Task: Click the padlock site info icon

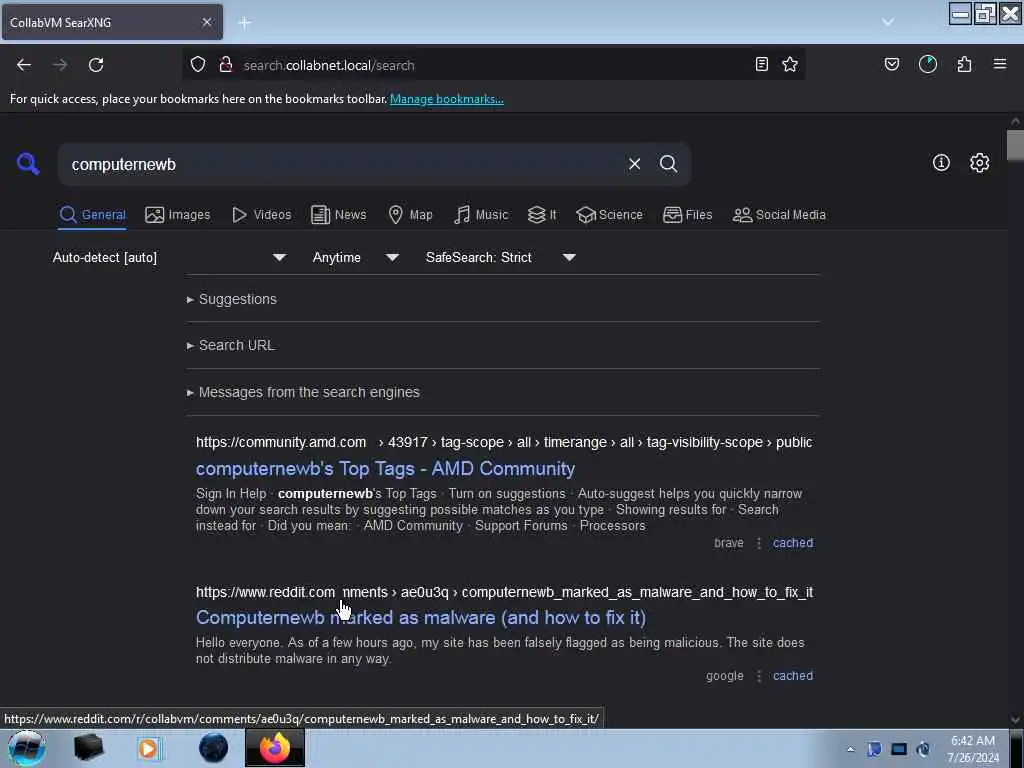Action: coord(226,64)
